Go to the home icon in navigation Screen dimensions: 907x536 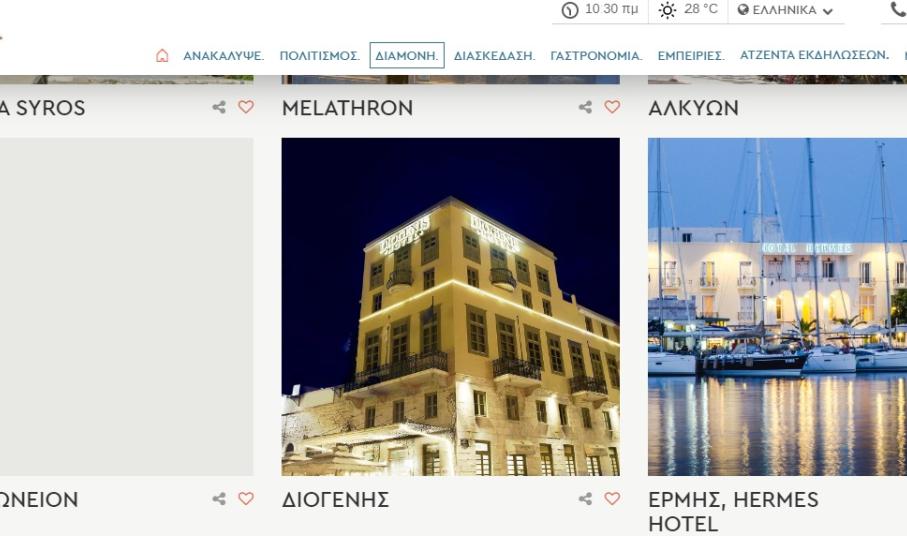tap(162, 56)
